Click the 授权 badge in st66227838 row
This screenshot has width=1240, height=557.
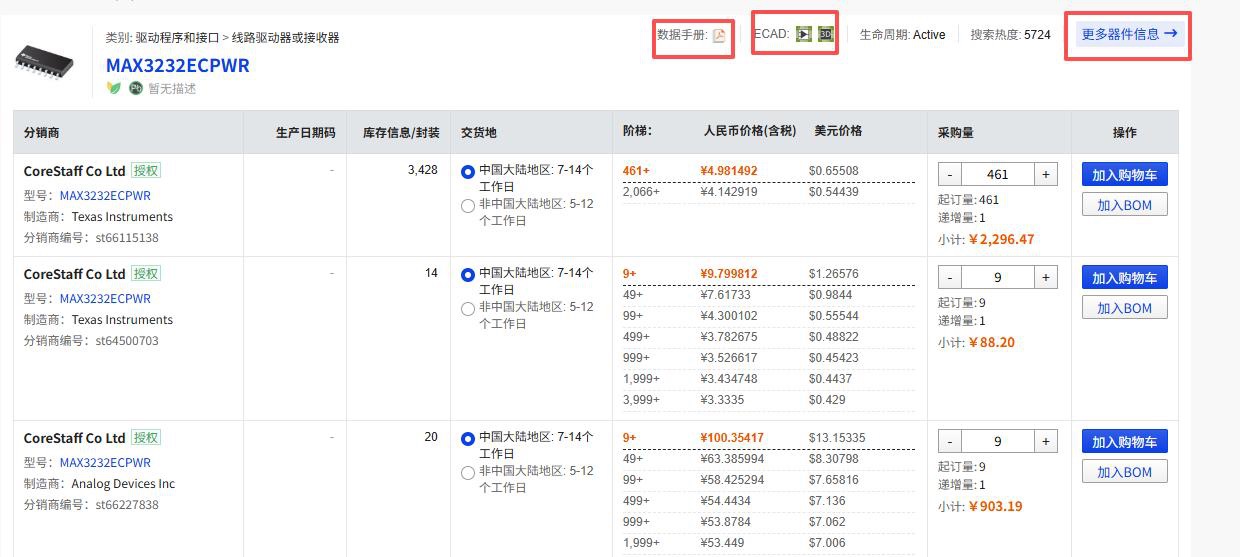(x=146, y=438)
